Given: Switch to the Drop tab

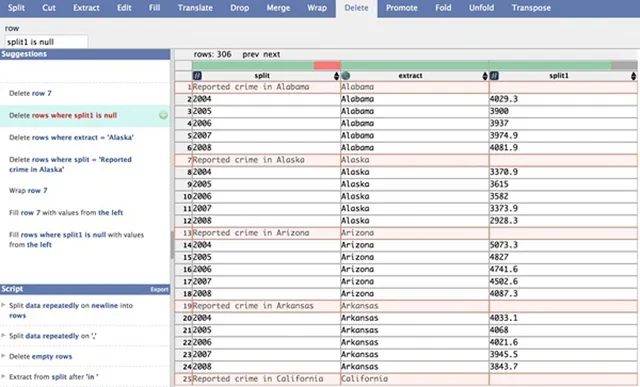Looking at the screenshot, I should (239, 8).
